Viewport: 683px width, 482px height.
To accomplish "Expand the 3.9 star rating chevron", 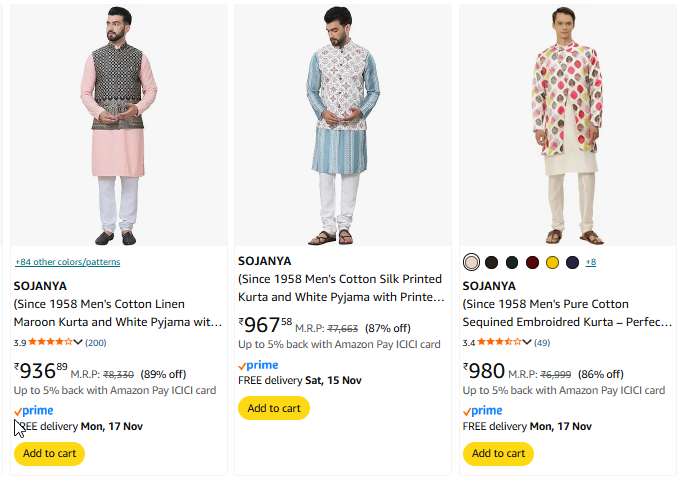I will tap(79, 342).
